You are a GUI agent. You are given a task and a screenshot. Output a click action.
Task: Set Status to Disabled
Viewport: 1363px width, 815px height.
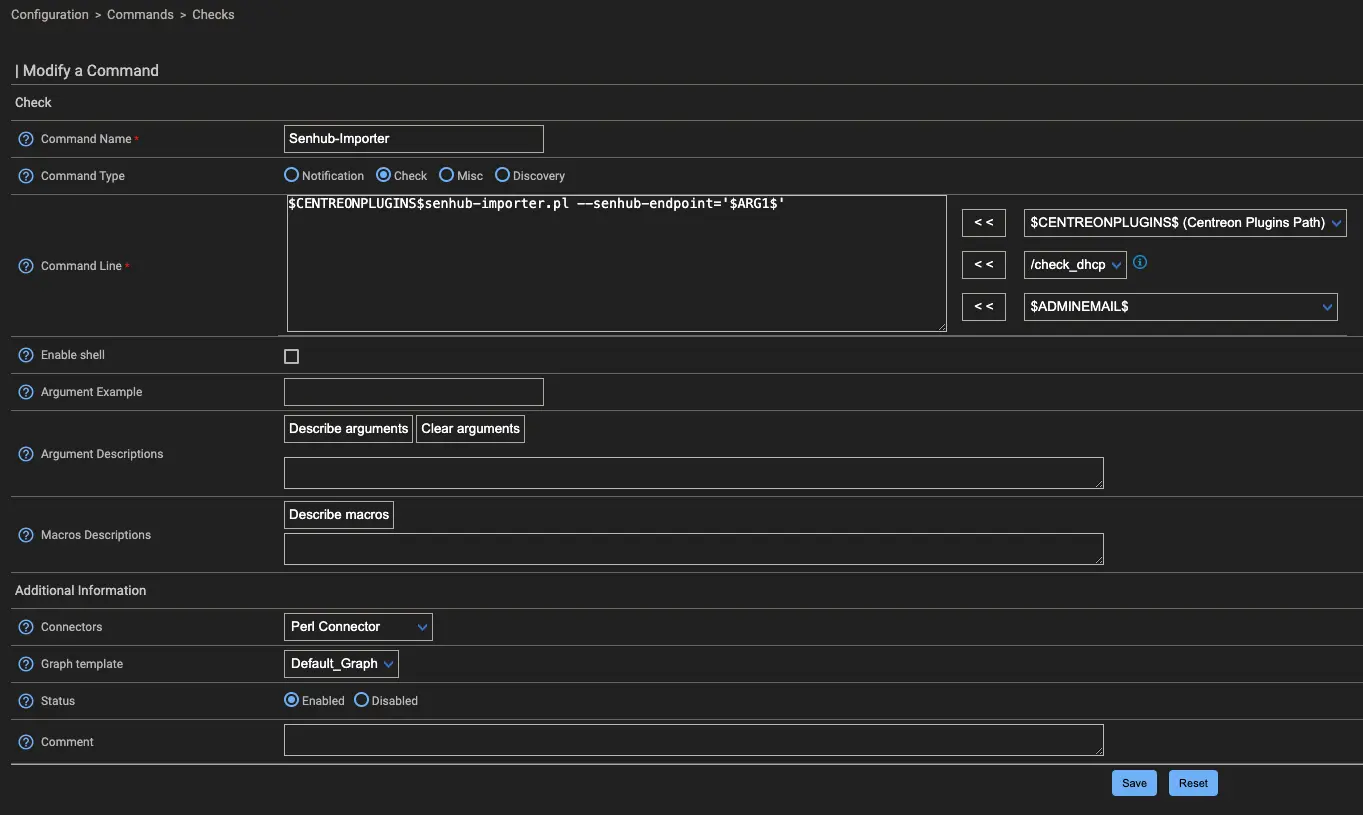pyautogui.click(x=361, y=700)
